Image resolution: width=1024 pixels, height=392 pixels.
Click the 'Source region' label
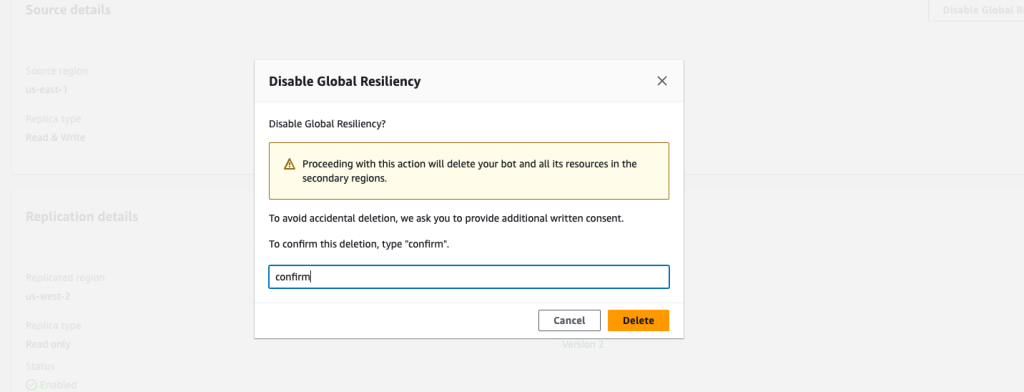56,71
